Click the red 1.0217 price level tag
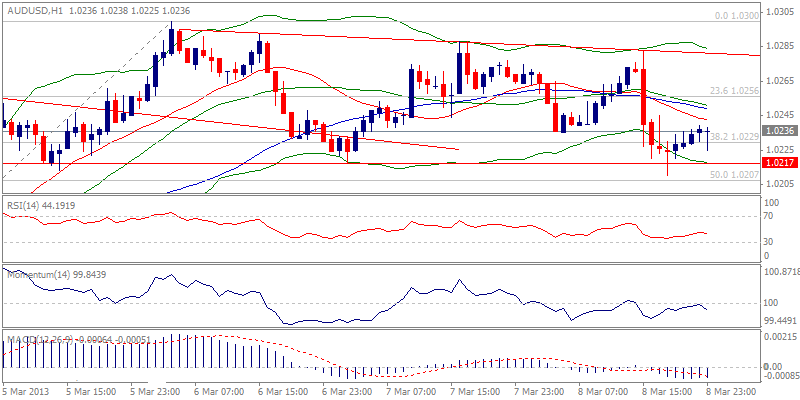The image size is (800, 400). tap(778, 162)
